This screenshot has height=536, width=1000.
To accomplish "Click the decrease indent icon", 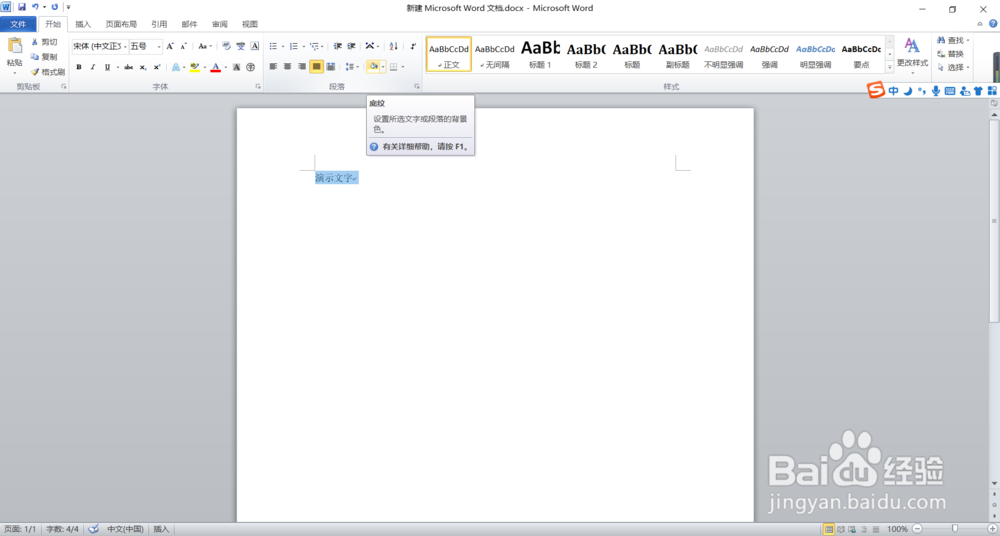I will [x=338, y=46].
